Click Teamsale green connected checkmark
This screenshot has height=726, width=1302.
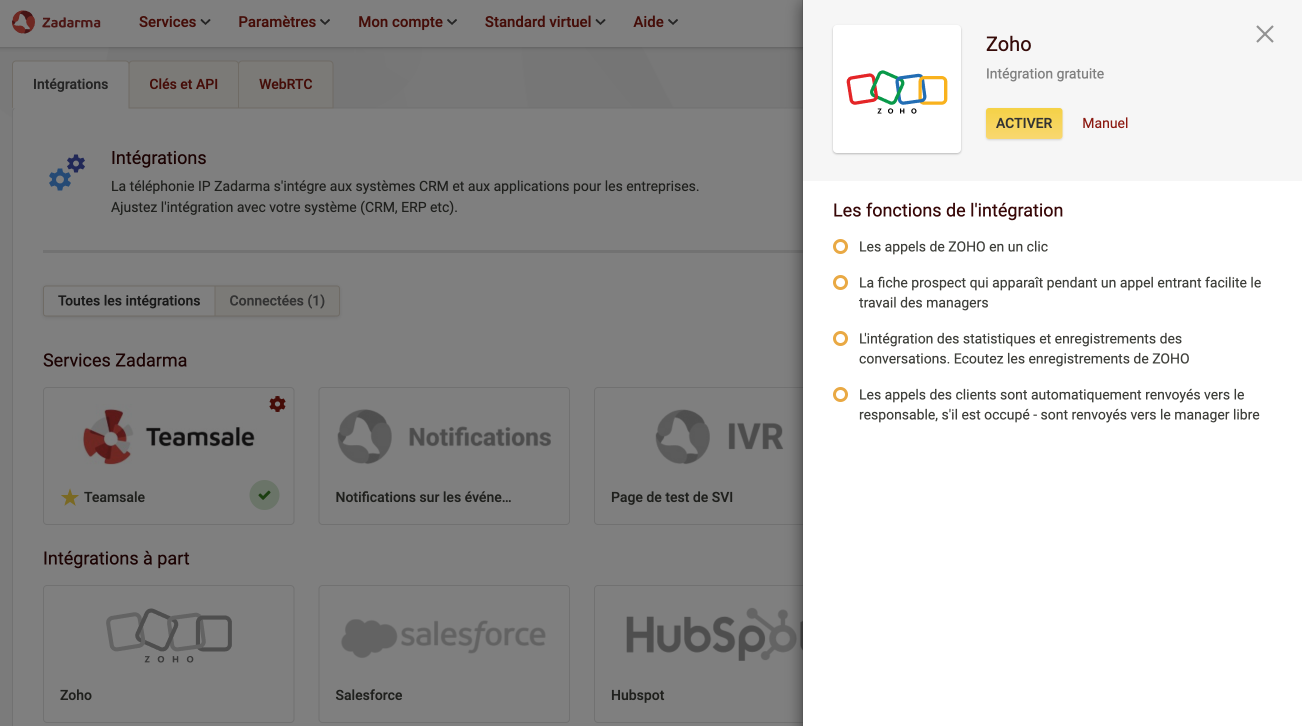pos(264,494)
